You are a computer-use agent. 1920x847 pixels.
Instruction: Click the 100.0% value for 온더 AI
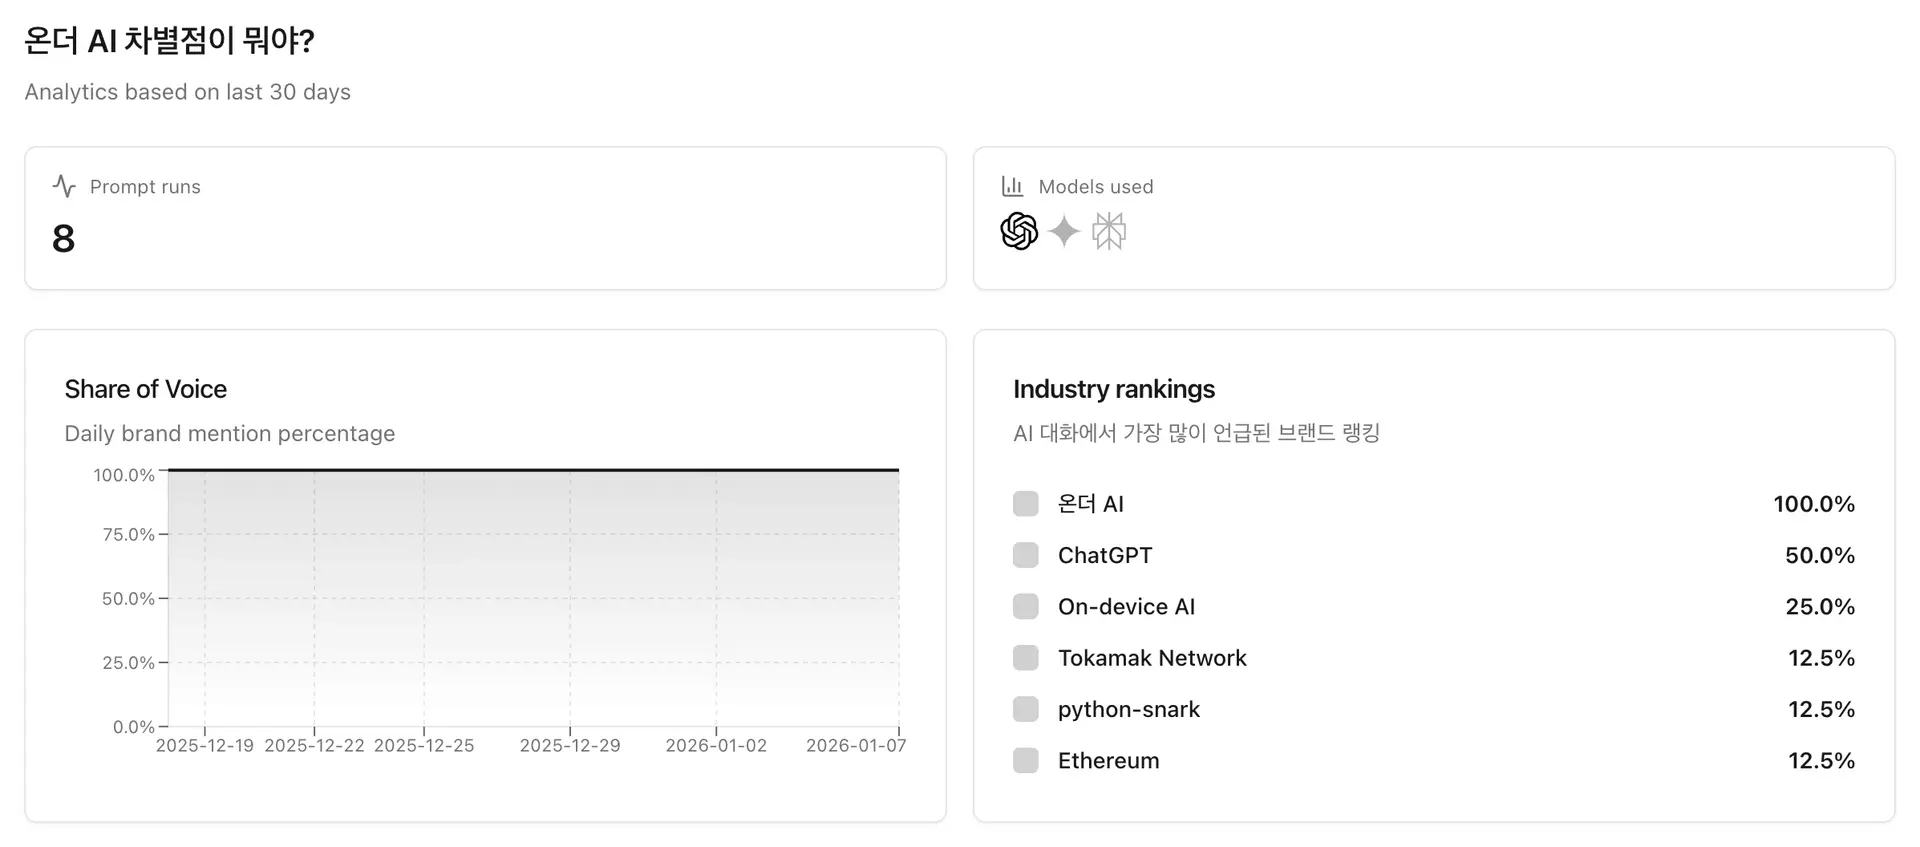1814,504
